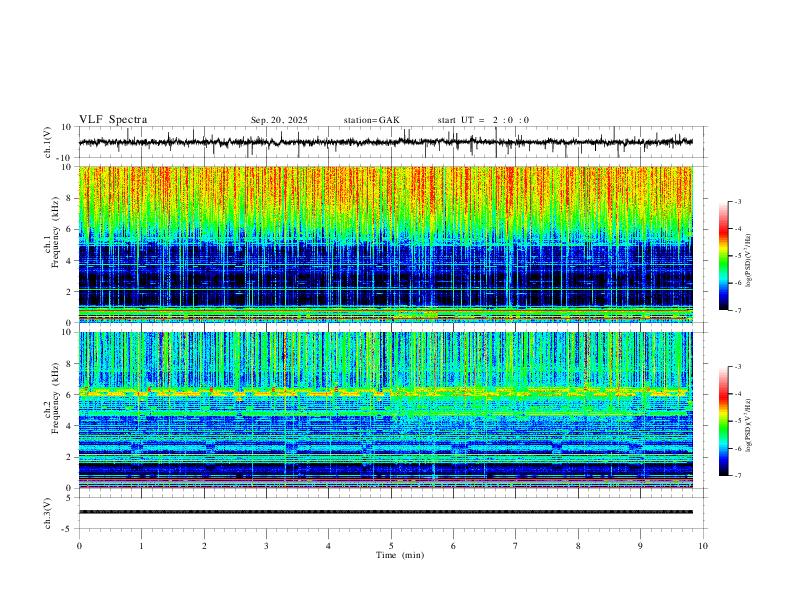
Task: Click the '-3' value on top color bar
Action: coord(738,201)
